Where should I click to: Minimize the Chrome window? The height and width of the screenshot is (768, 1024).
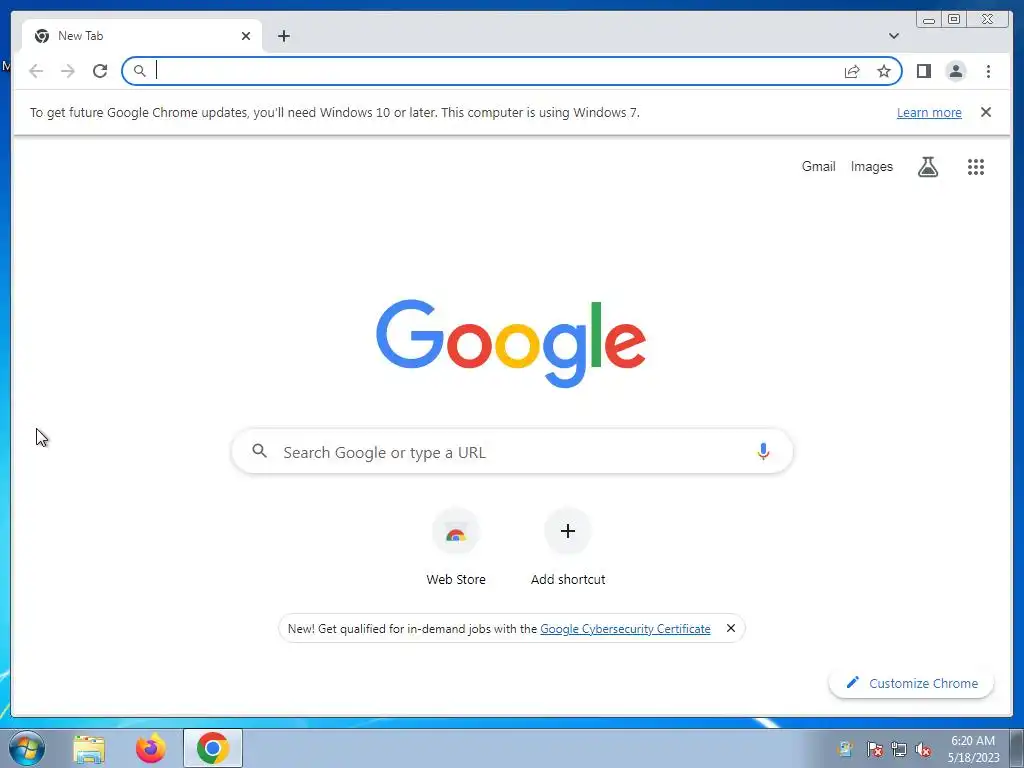[929, 20]
